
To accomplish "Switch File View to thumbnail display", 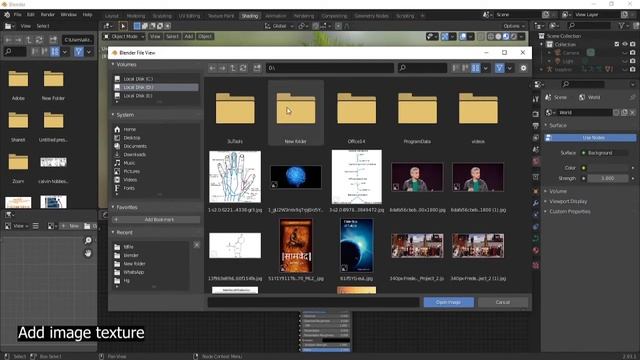I will pyautogui.click(x=476, y=68).
